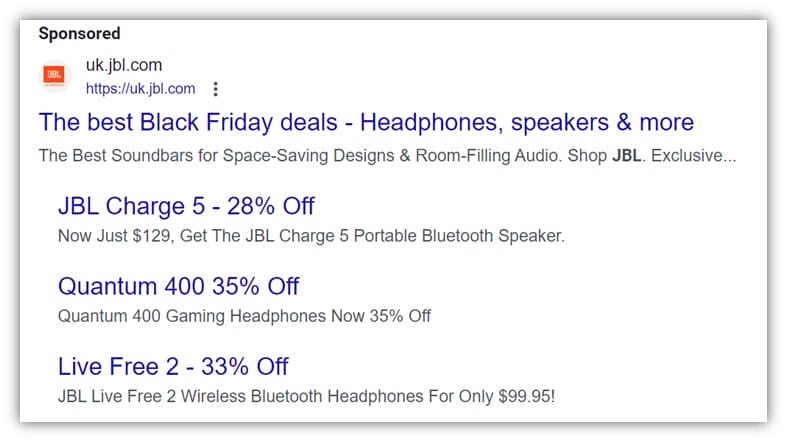Click 'Now 35% Off' in Quantum description
The width and height of the screenshot is (787, 442).
[x=387, y=316]
